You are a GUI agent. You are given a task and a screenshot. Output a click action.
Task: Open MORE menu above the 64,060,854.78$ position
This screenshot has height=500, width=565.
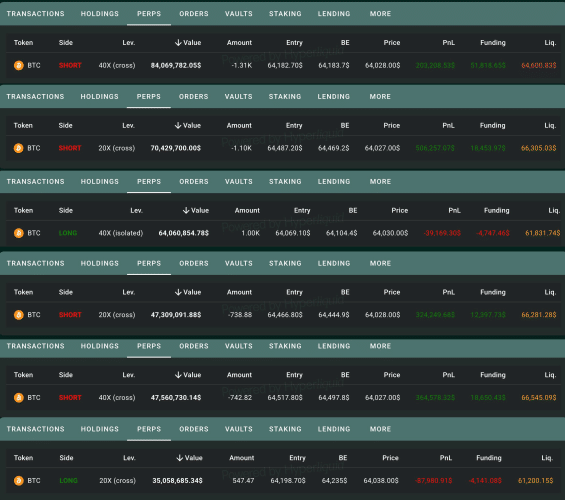[380, 182]
